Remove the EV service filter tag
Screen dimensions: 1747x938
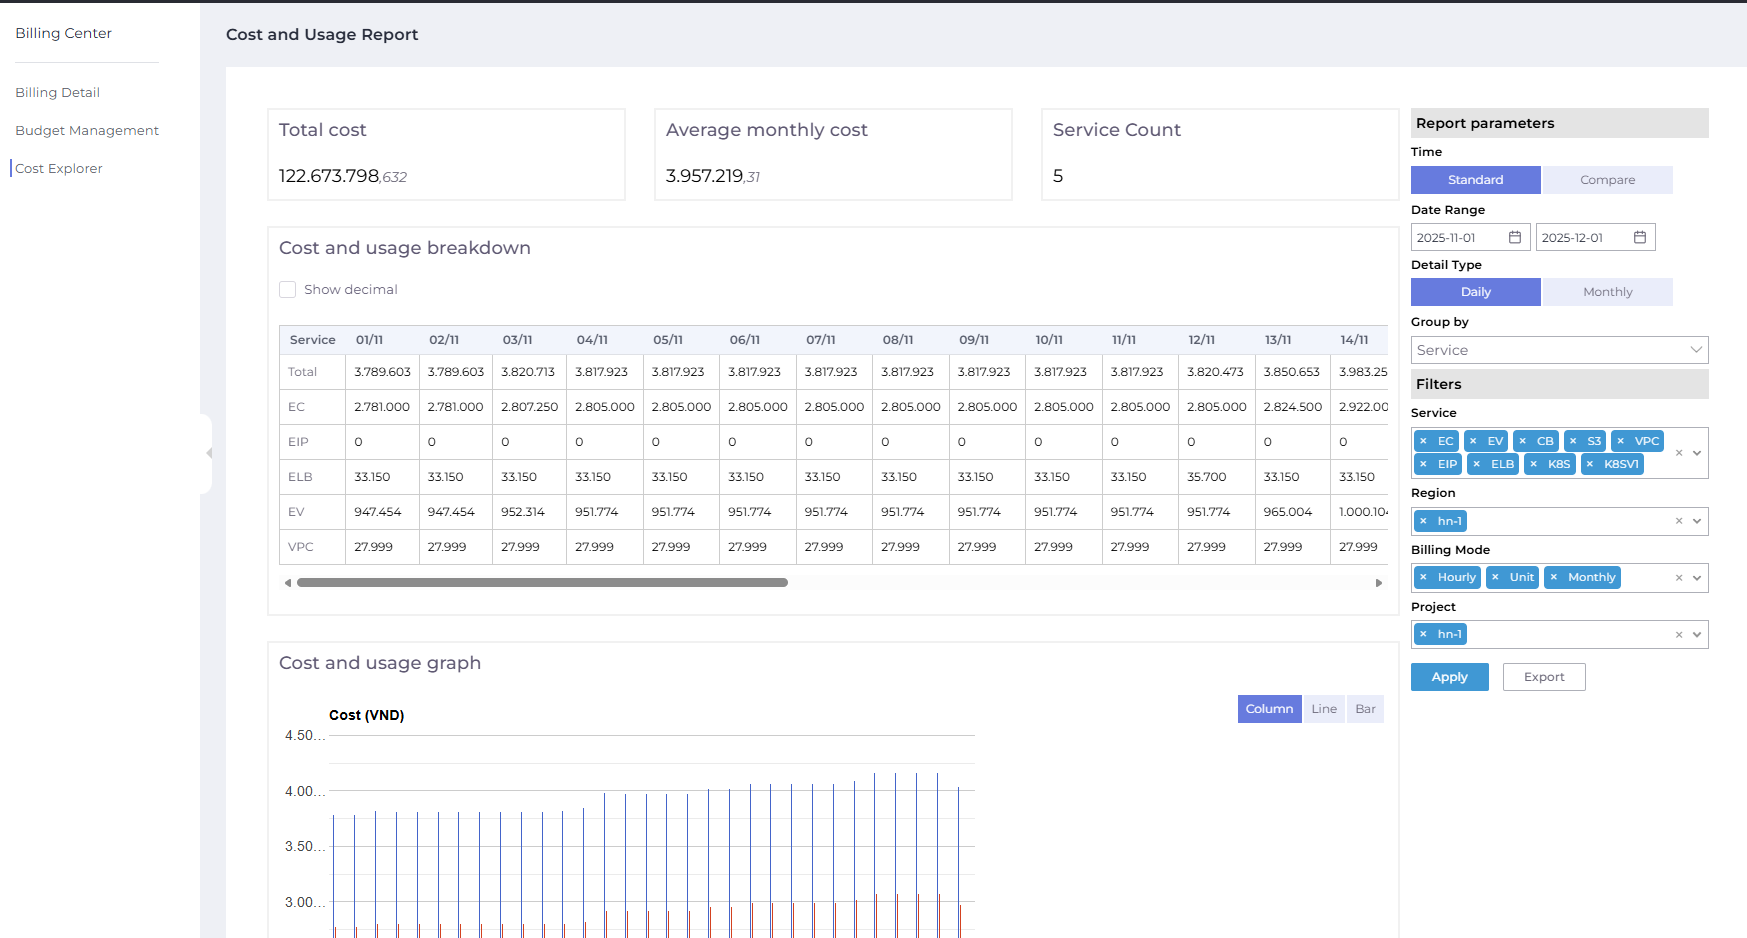coord(1473,441)
